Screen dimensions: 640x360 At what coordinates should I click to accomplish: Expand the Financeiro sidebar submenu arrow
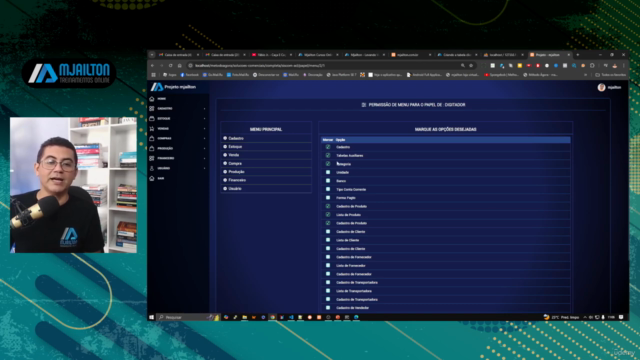pos(204,158)
